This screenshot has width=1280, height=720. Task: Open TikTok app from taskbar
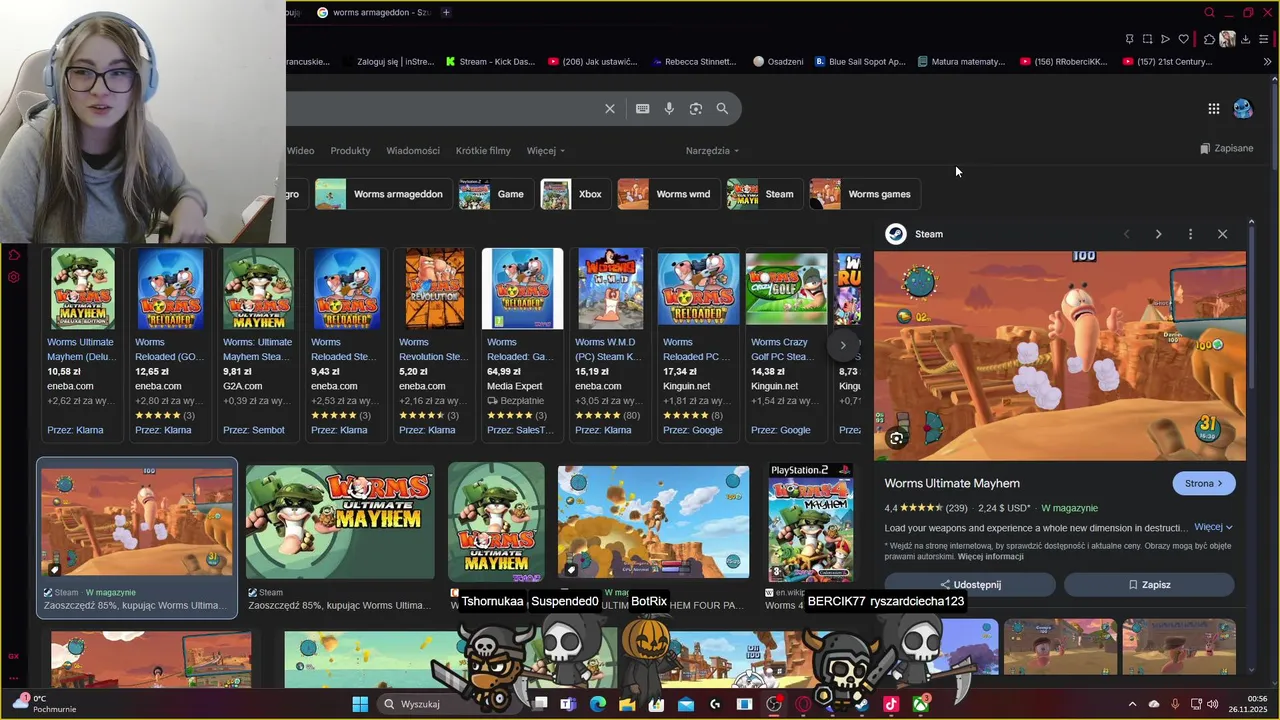tap(890, 704)
